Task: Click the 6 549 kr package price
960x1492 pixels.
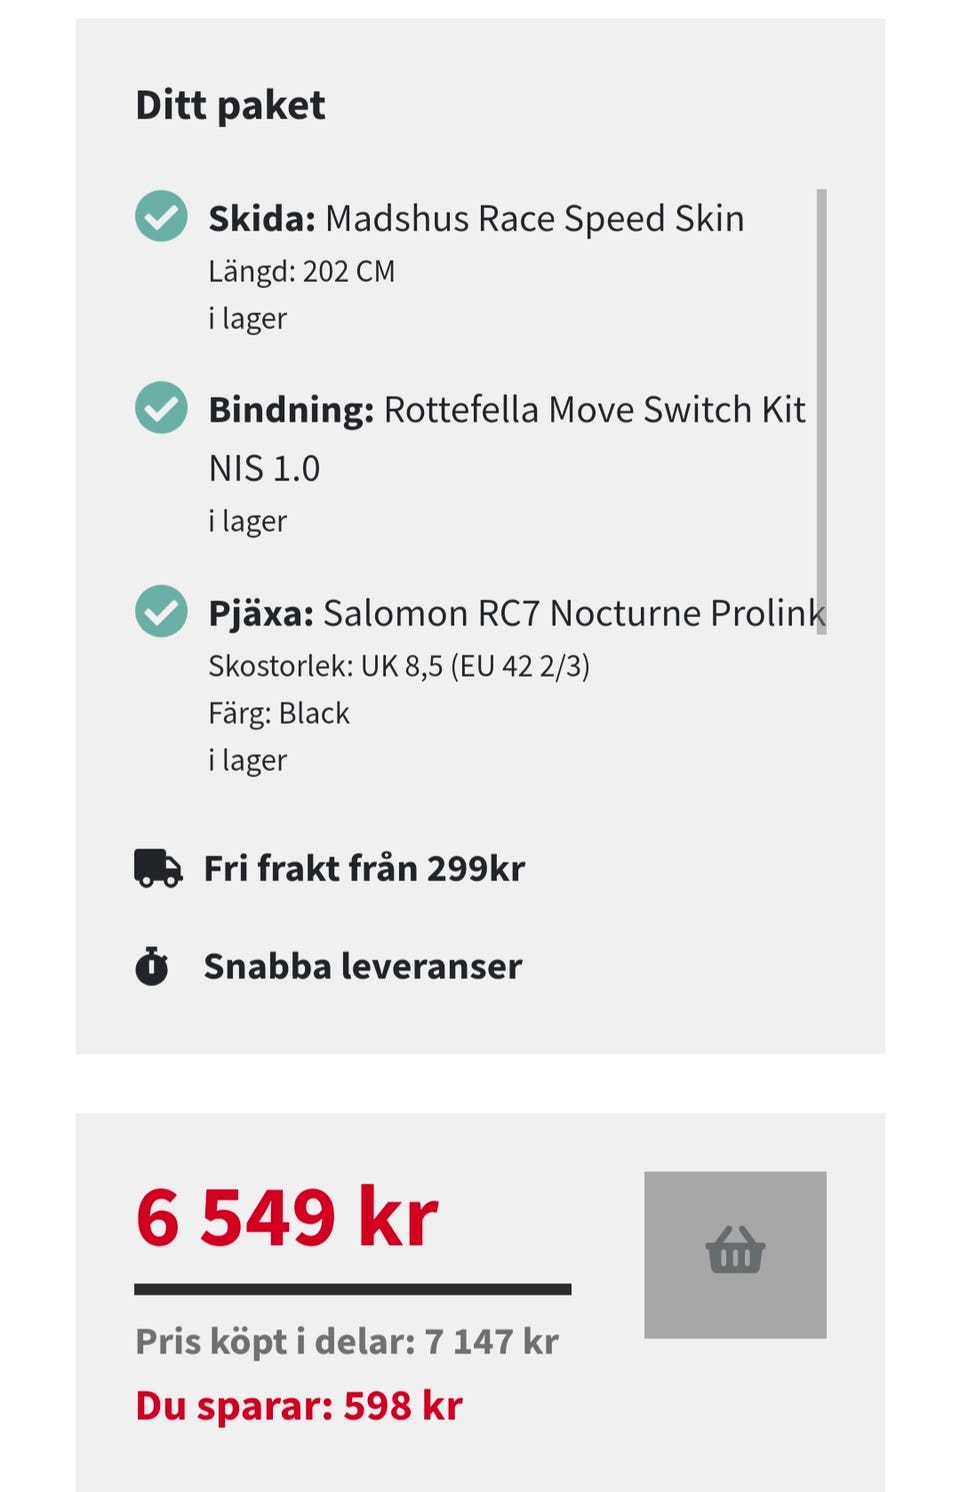Action: click(287, 1217)
